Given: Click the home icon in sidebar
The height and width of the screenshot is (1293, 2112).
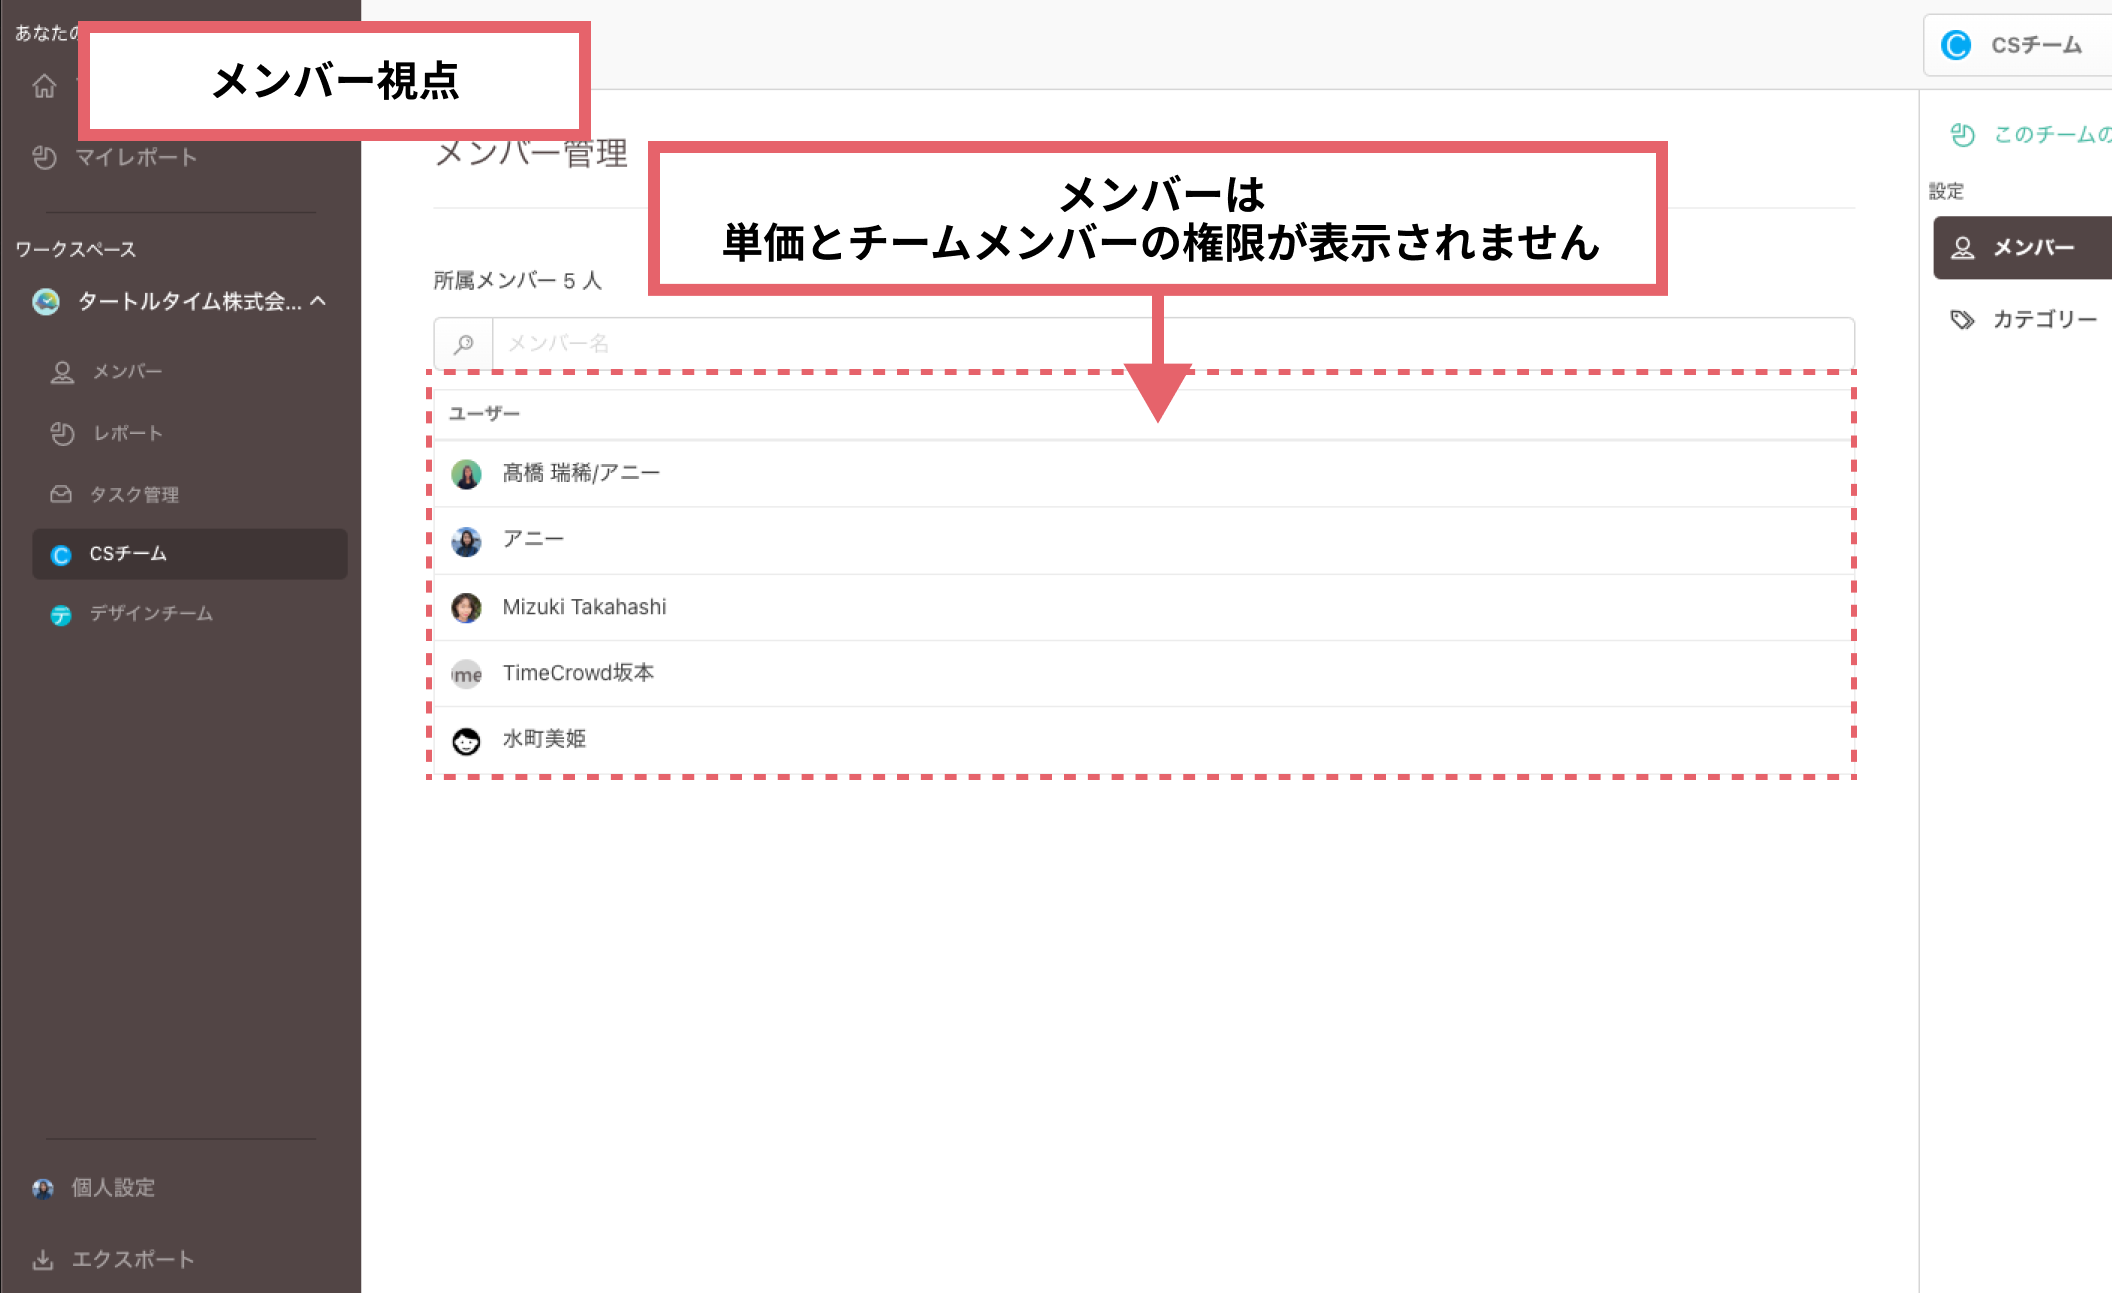Looking at the screenshot, I should pyautogui.click(x=44, y=87).
